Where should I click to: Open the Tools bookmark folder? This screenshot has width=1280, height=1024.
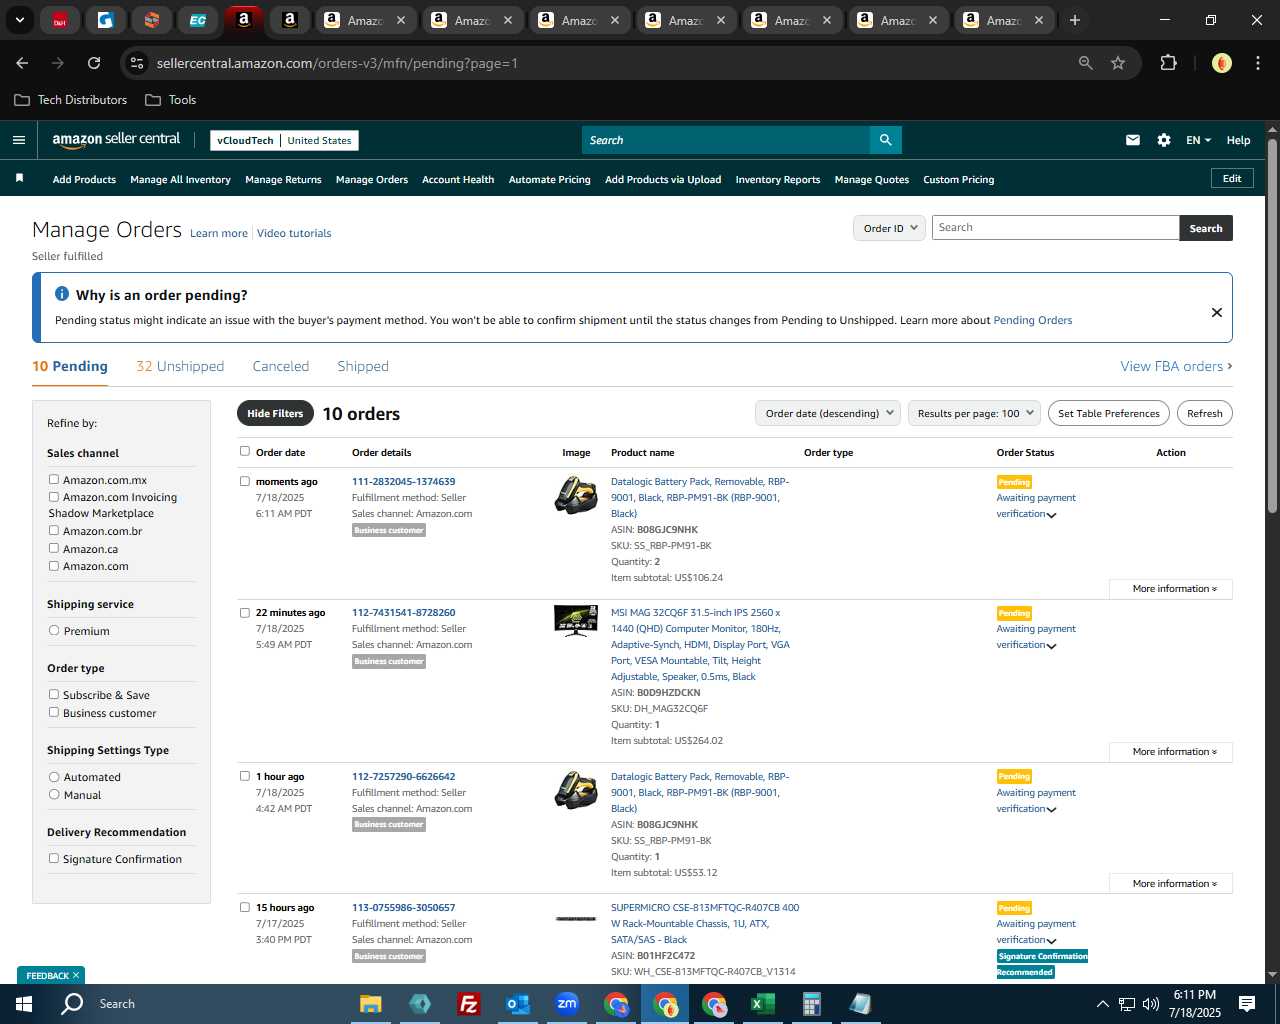click(171, 100)
